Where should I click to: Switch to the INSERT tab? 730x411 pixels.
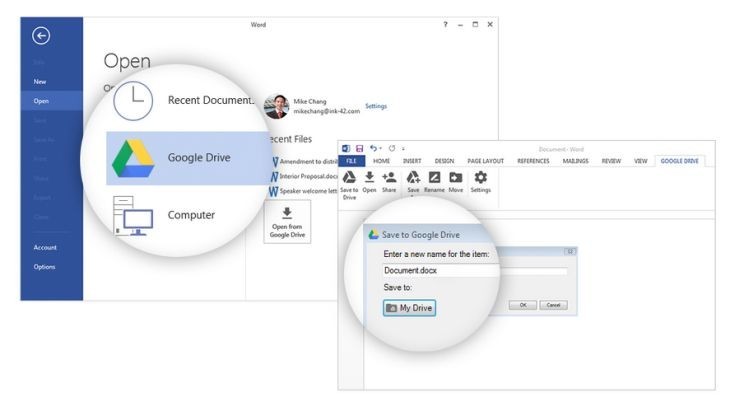412,161
